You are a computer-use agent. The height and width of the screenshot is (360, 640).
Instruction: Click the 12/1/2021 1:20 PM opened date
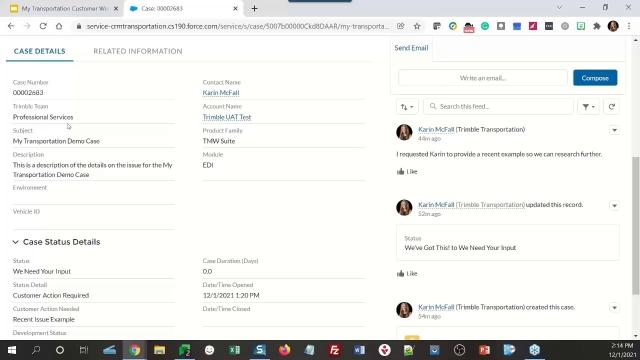click(231, 295)
